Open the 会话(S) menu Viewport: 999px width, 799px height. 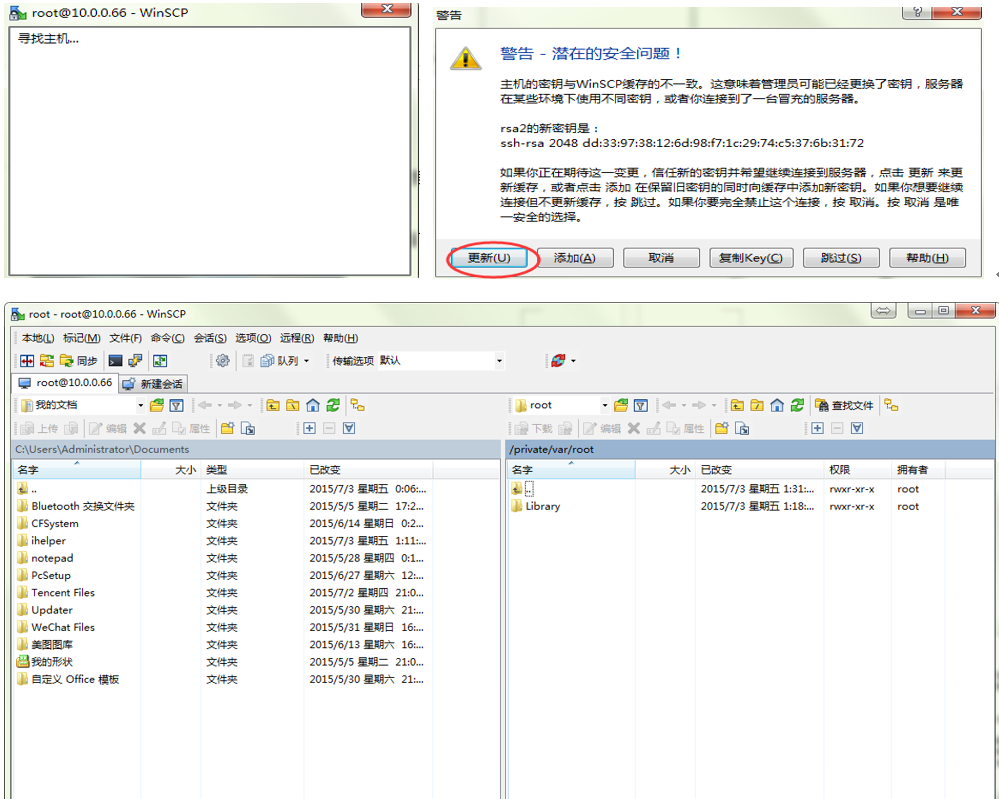(210, 338)
